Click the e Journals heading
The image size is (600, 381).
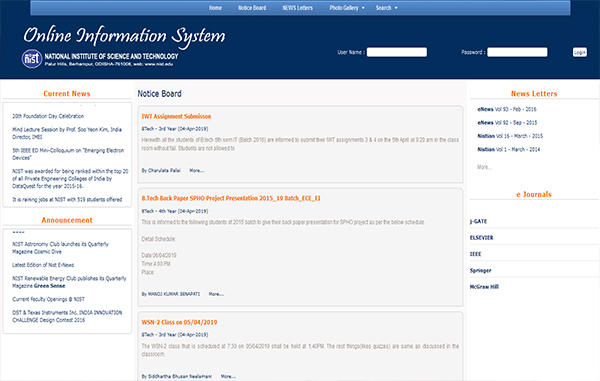tap(534, 194)
